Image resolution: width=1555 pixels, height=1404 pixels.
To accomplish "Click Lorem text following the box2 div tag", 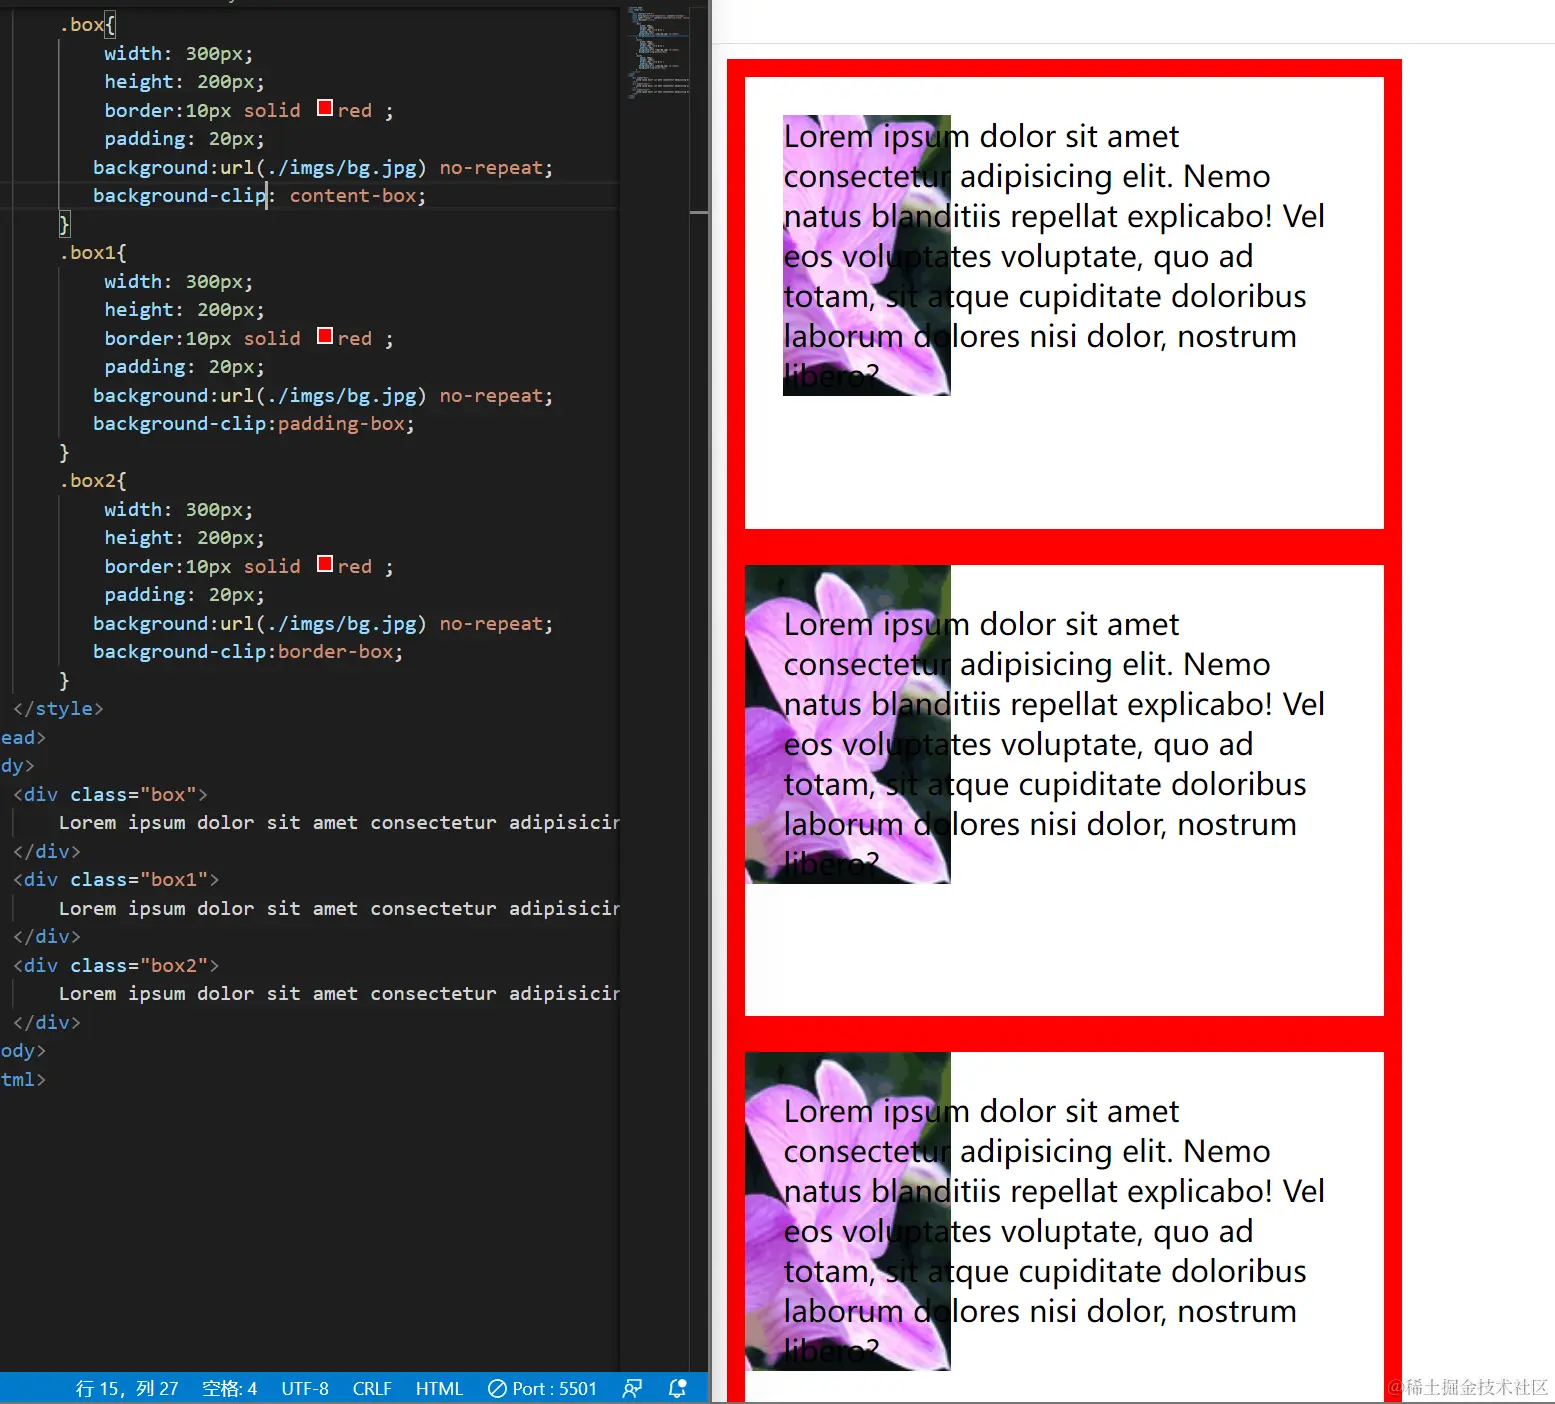I will point(339,994).
